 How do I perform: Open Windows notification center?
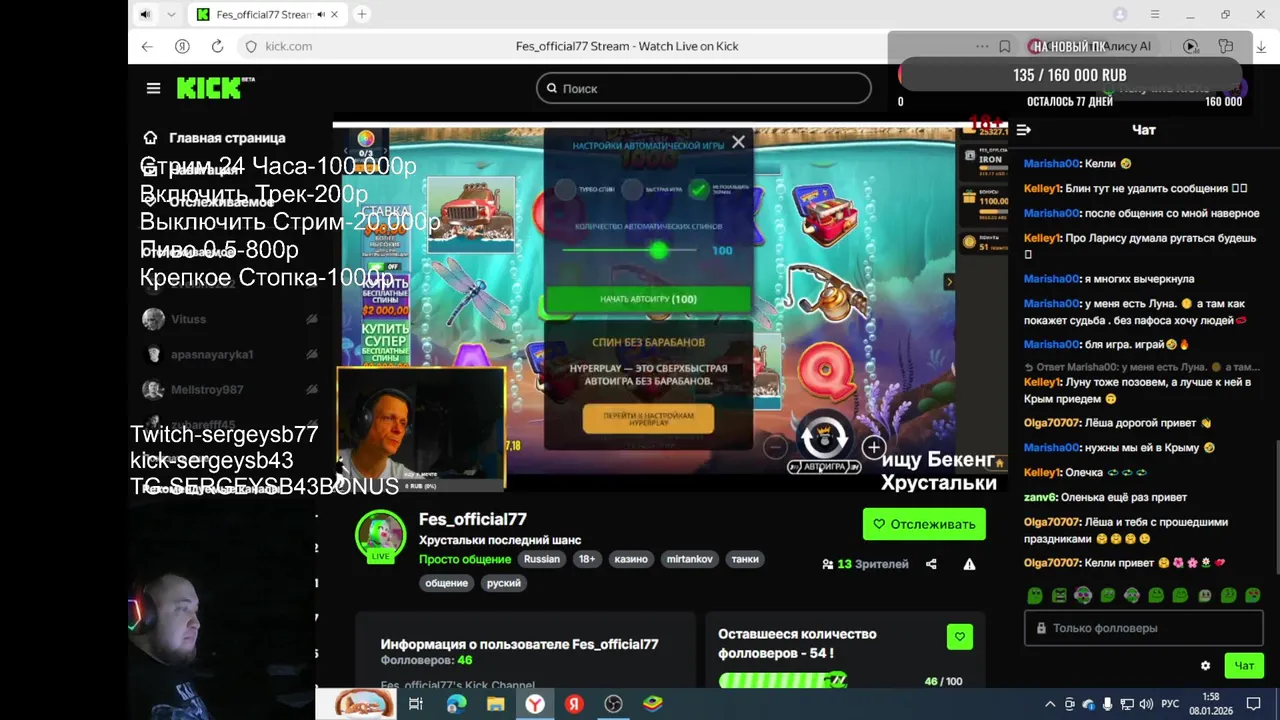pos(1253,704)
